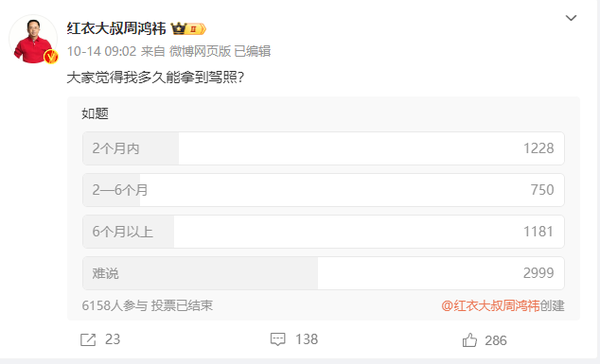Click the 已编辑 edited label
The image size is (600, 364).
(x=253, y=51)
